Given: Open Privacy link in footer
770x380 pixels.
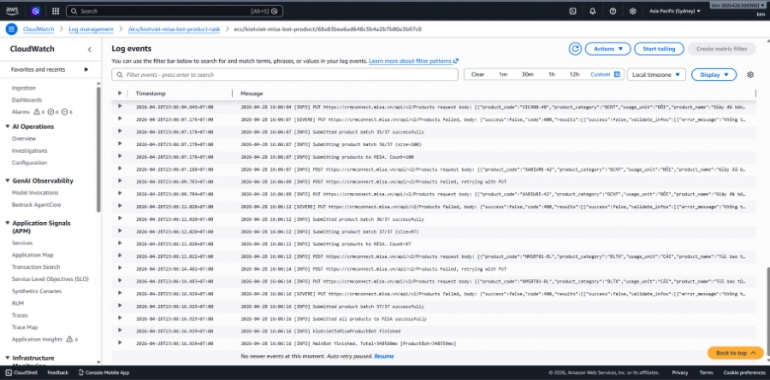Looking at the screenshot, I should coord(680,373).
